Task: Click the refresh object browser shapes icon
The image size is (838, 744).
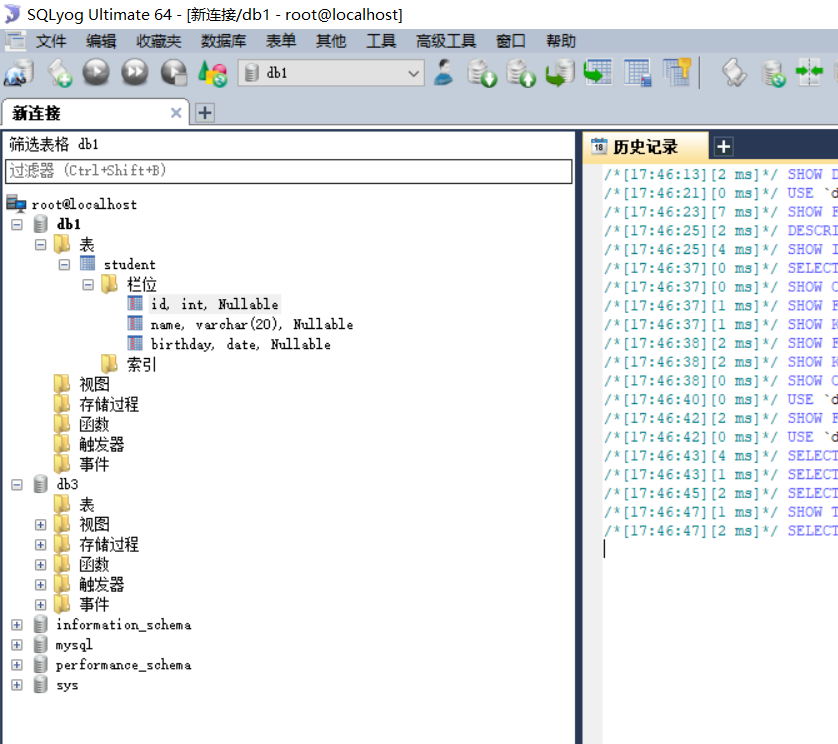Action: (x=213, y=73)
